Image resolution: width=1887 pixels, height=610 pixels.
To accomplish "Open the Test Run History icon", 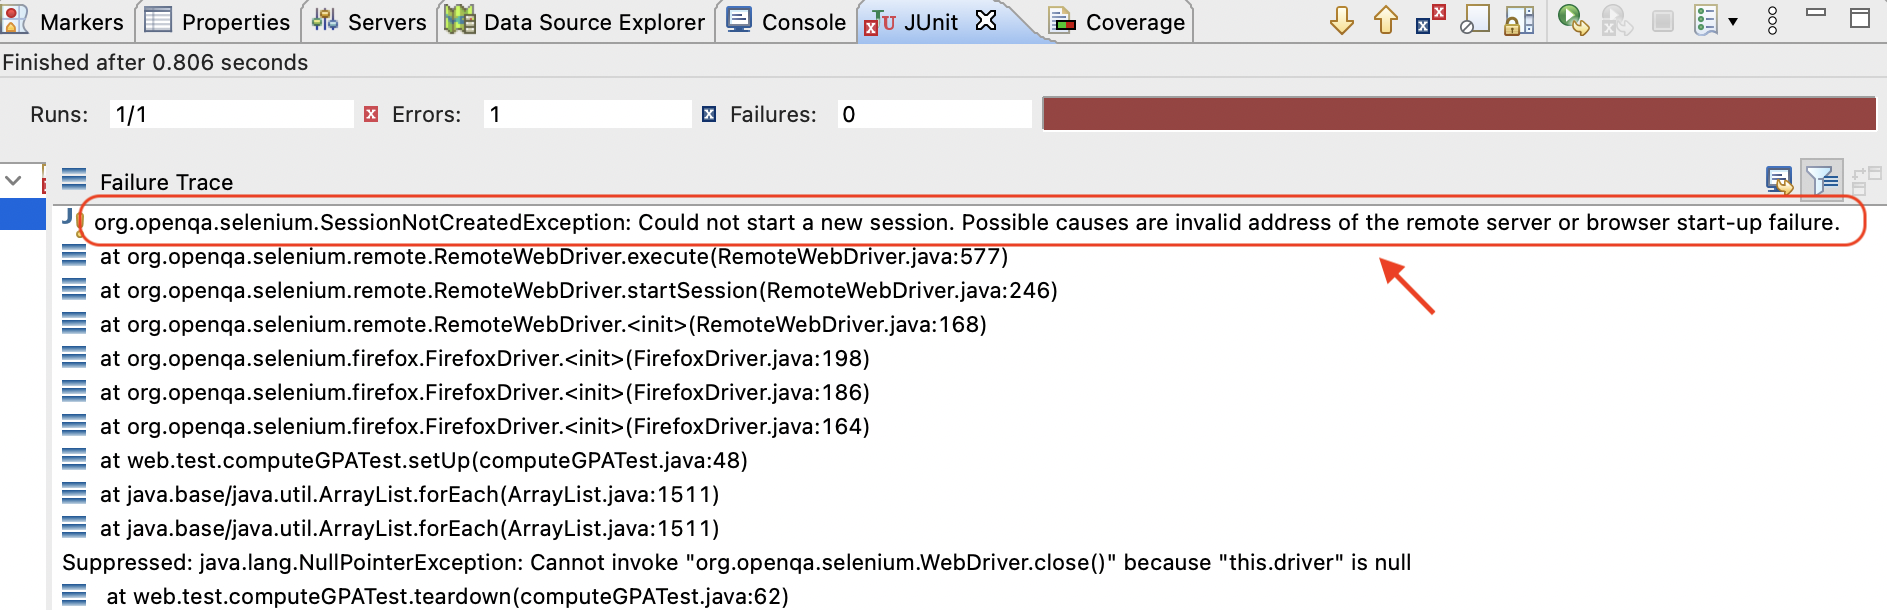I will [x=1706, y=20].
